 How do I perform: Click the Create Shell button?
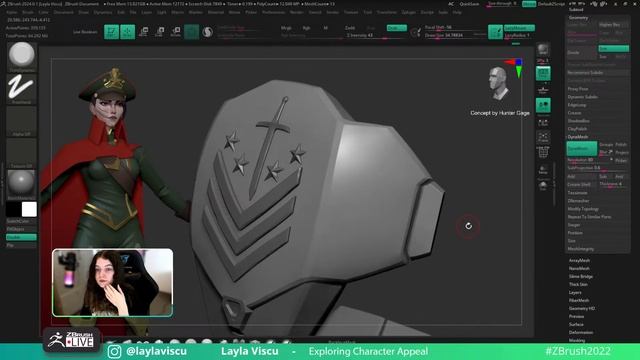click(582, 184)
